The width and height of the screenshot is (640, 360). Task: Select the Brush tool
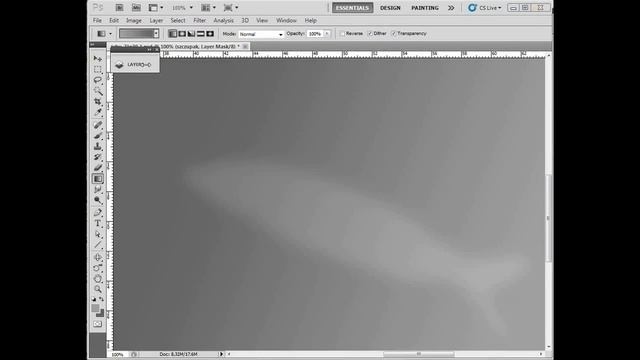coord(98,136)
